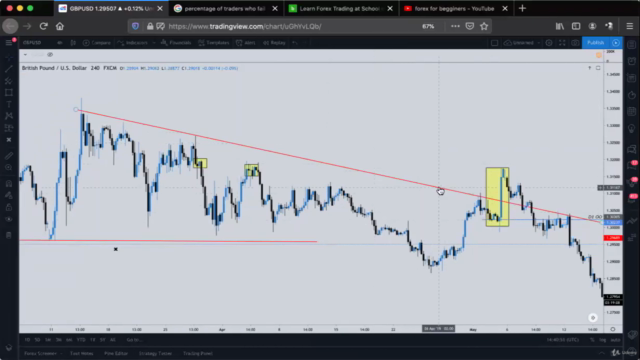Go to the browser home page
This screenshot has width=640, height=360.
coord(60,26)
